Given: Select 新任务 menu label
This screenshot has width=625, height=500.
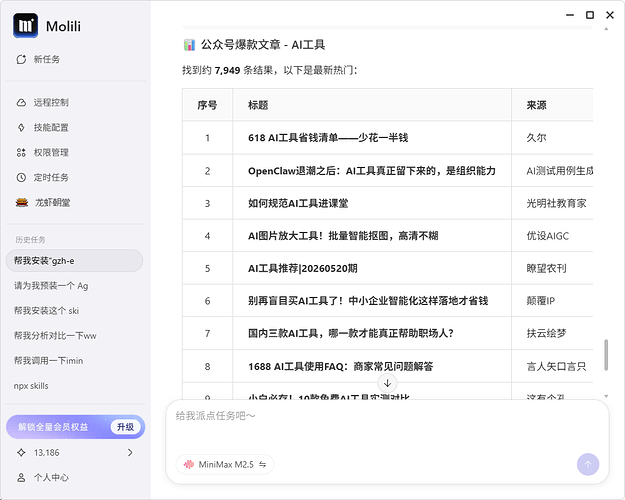Looking at the screenshot, I should point(47,59).
